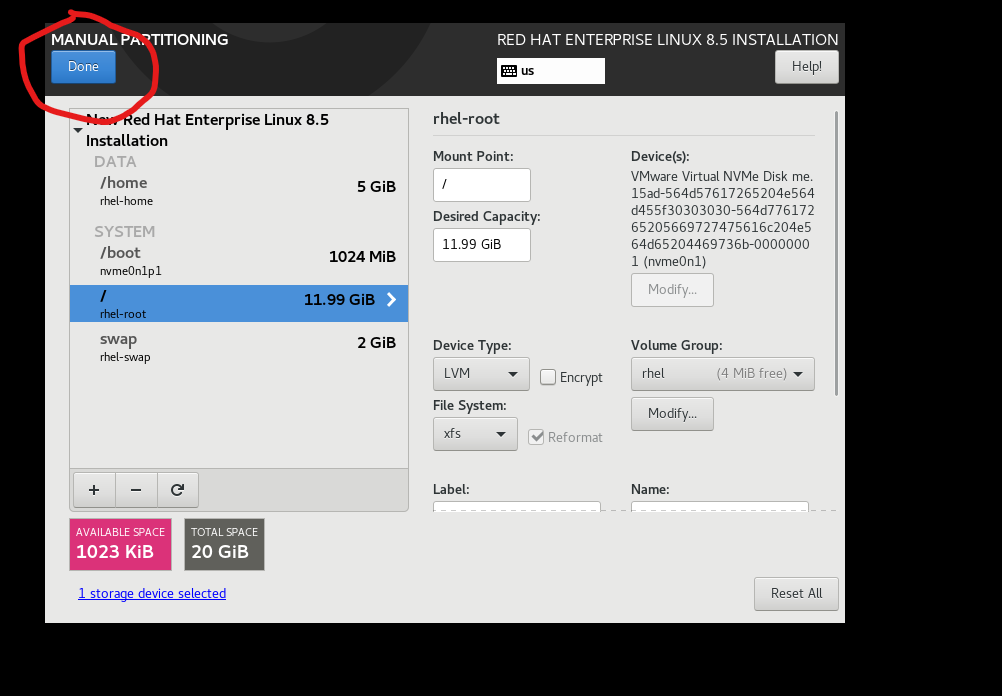Reload storage configuration with refresh icon
Screen dimensions: 1002x696
coord(178,490)
